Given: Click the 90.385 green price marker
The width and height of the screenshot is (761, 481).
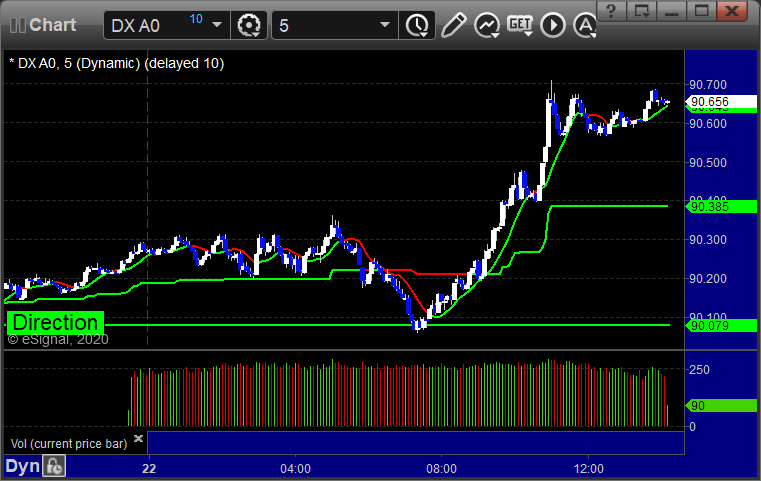Looking at the screenshot, I should pos(721,207).
